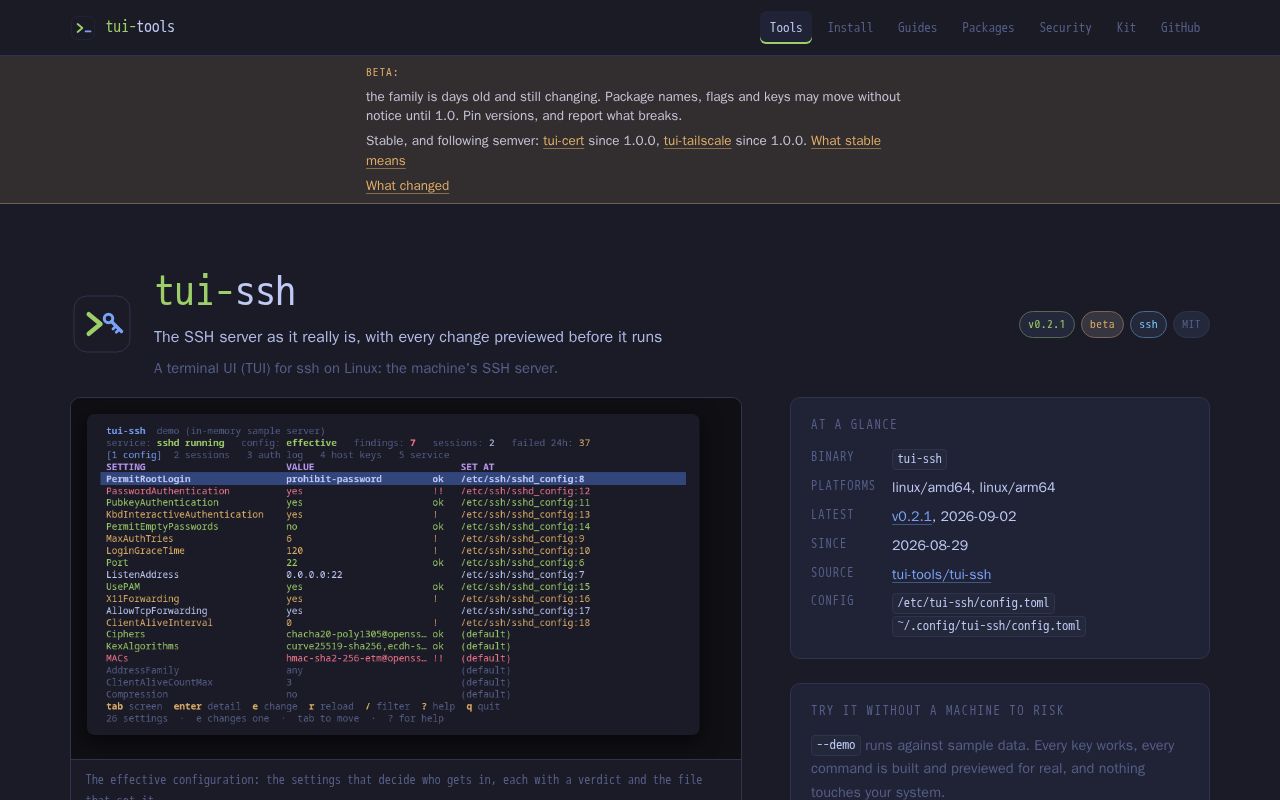Click the tui-tools terminal prompt logo icon
The image size is (1280, 800).
(84, 27)
